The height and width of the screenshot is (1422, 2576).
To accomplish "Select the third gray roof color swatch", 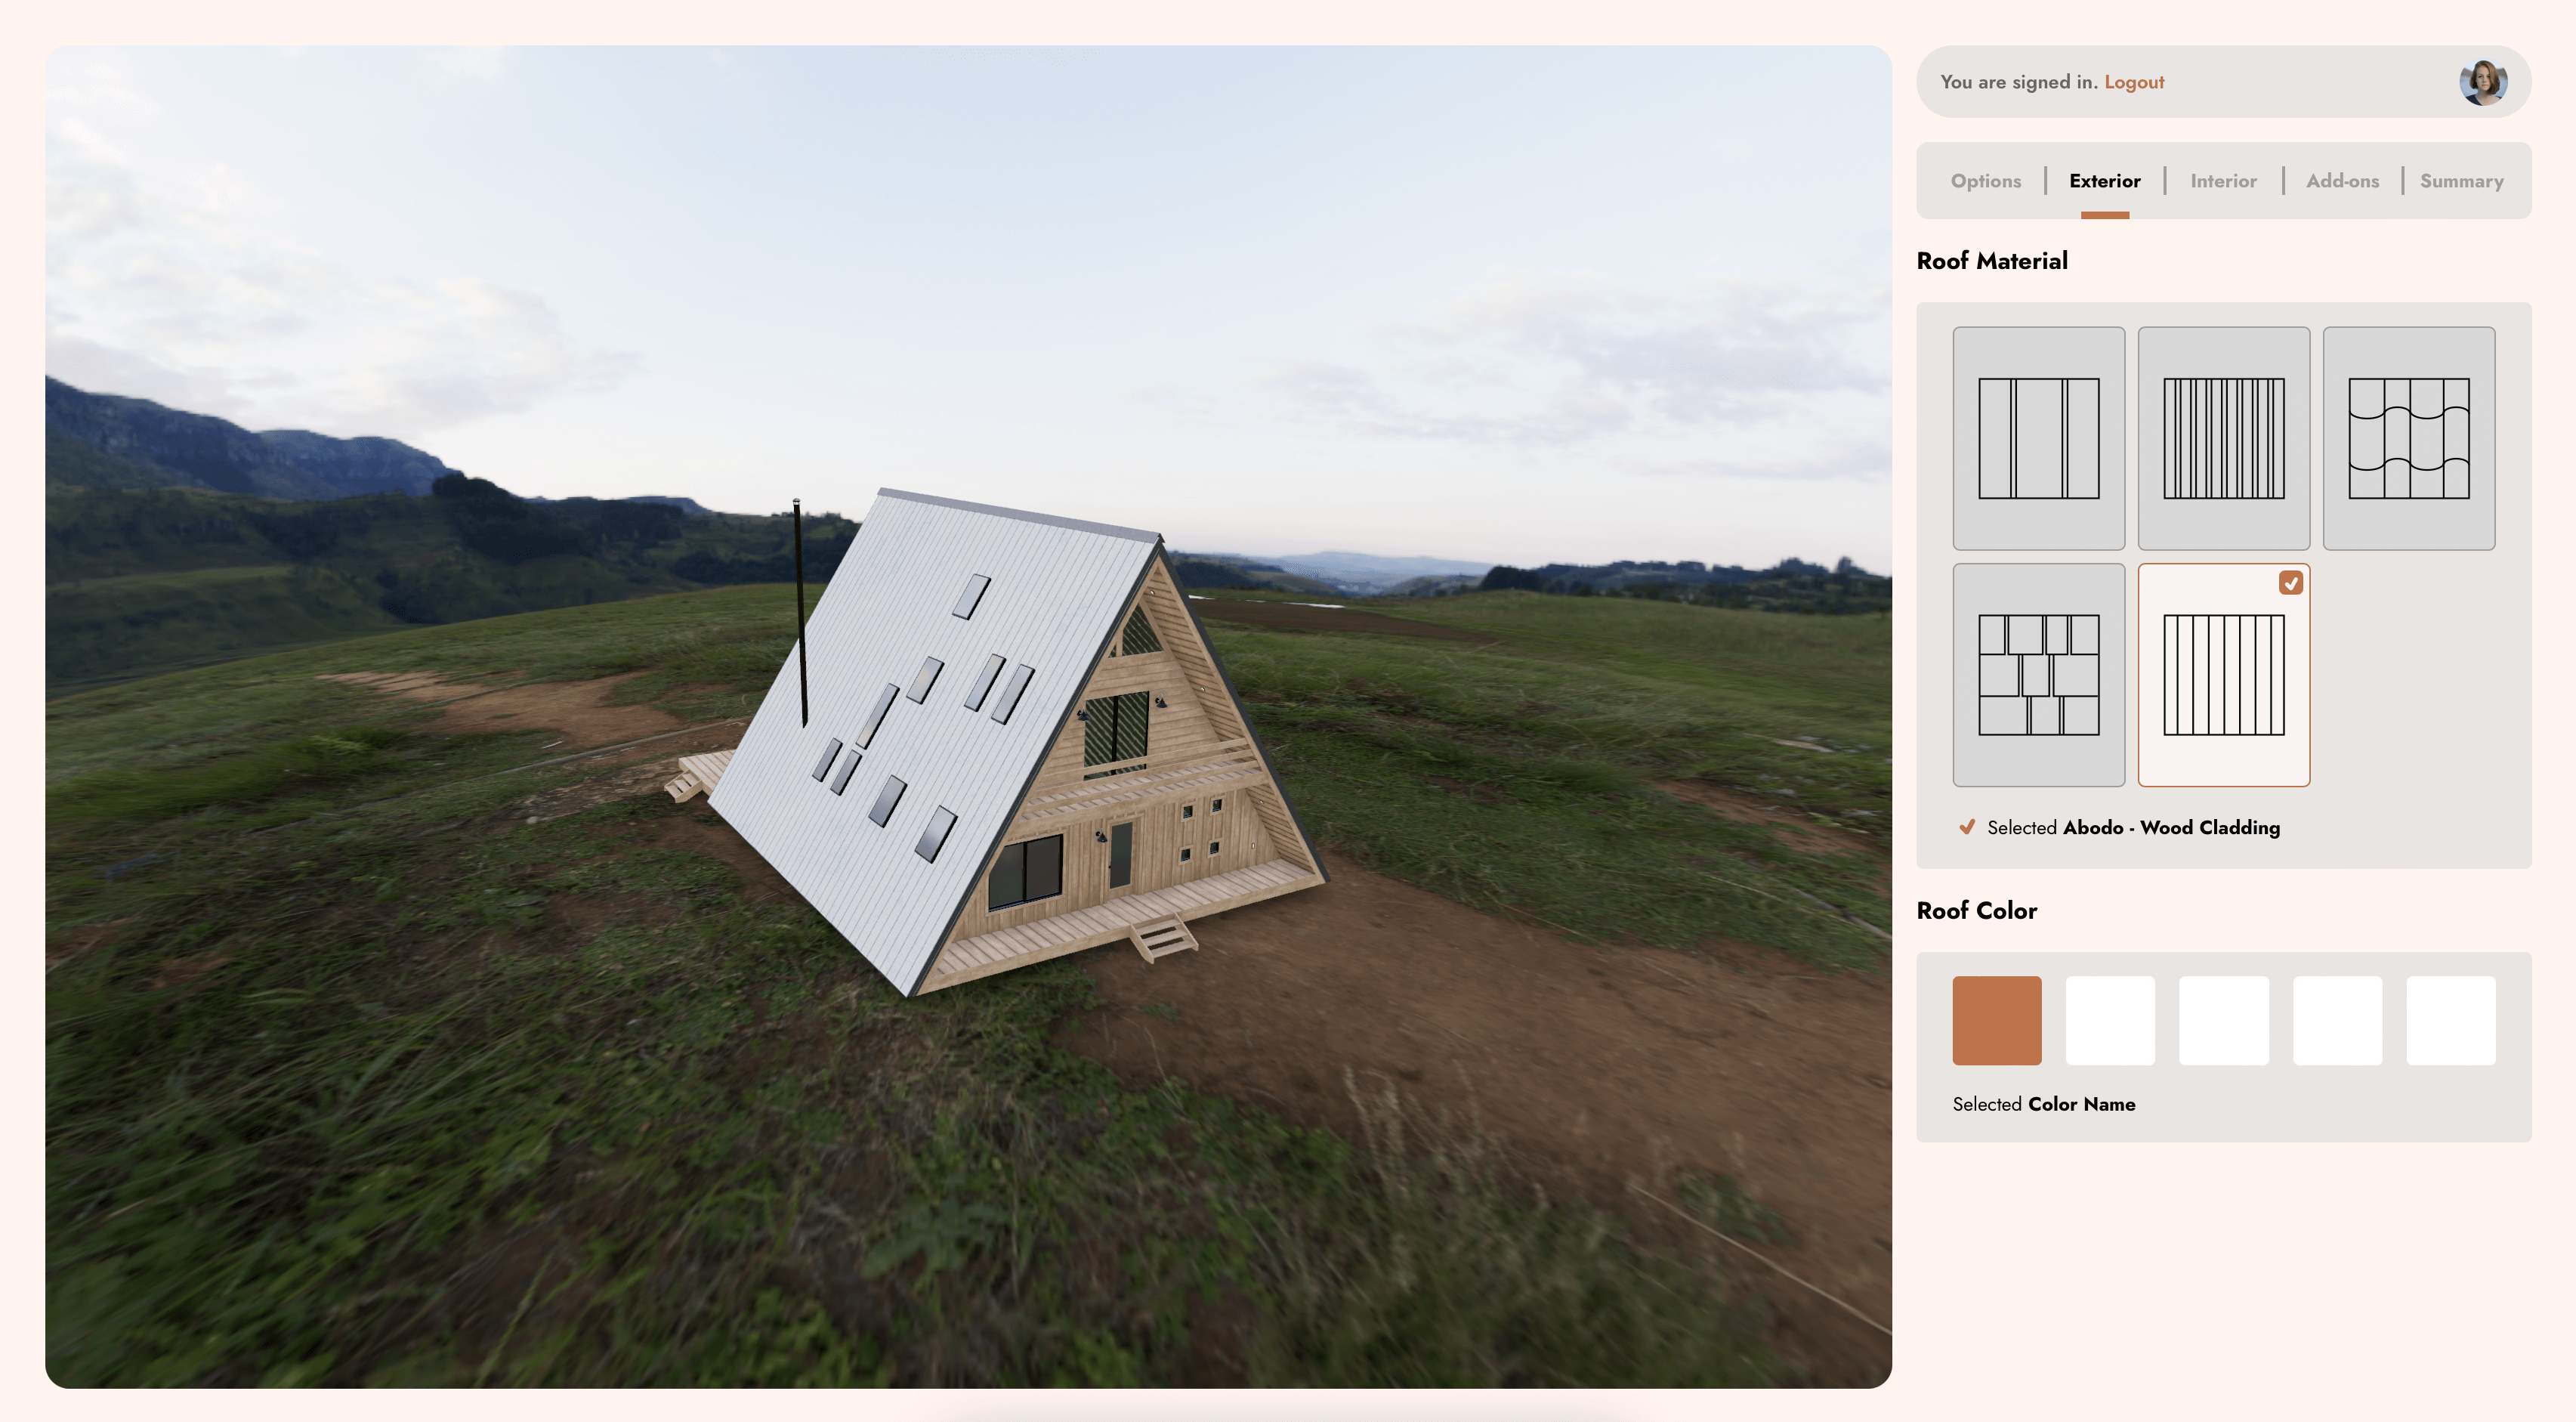I will 2338,1021.
